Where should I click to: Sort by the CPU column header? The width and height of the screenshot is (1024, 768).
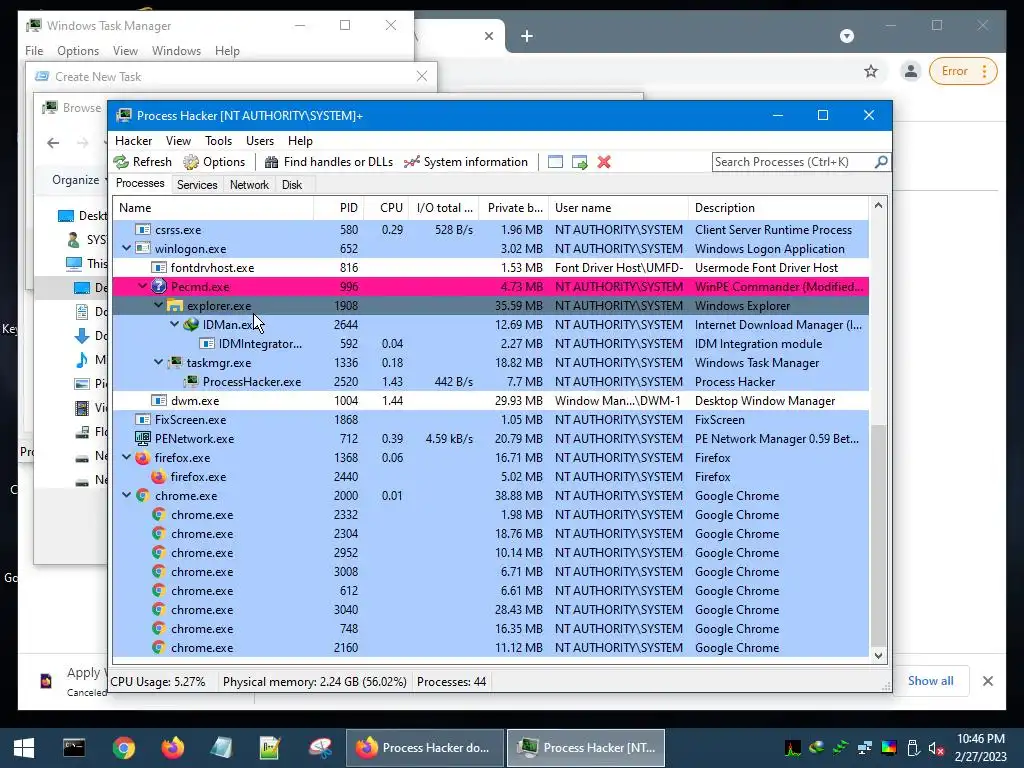pos(387,208)
